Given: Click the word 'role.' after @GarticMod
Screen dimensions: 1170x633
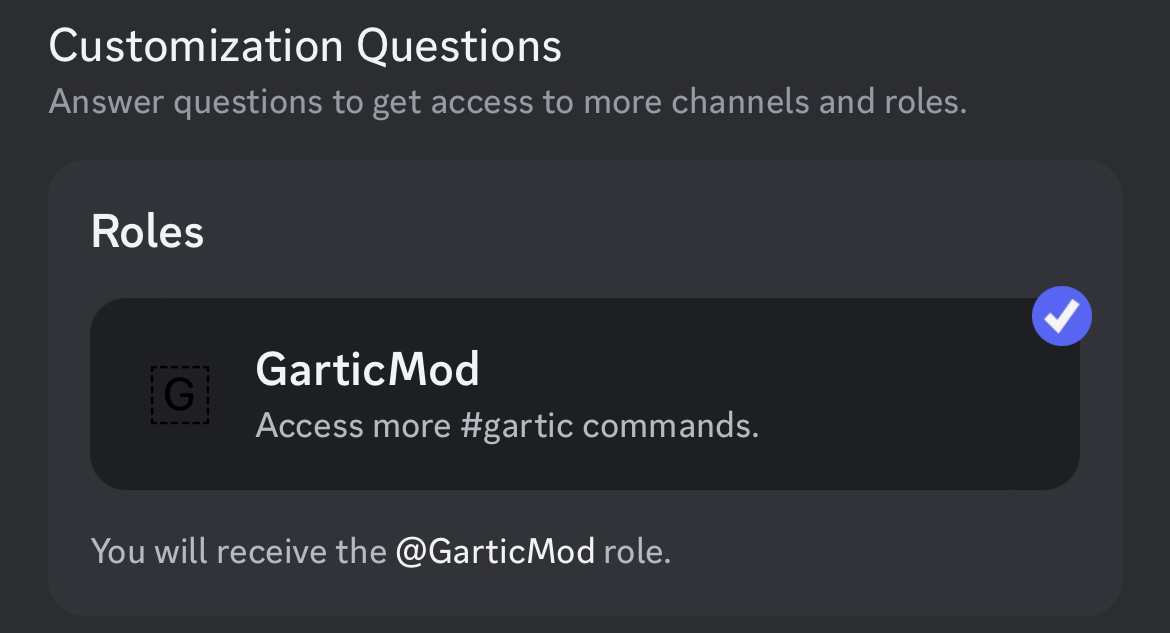Looking at the screenshot, I should pos(637,551).
